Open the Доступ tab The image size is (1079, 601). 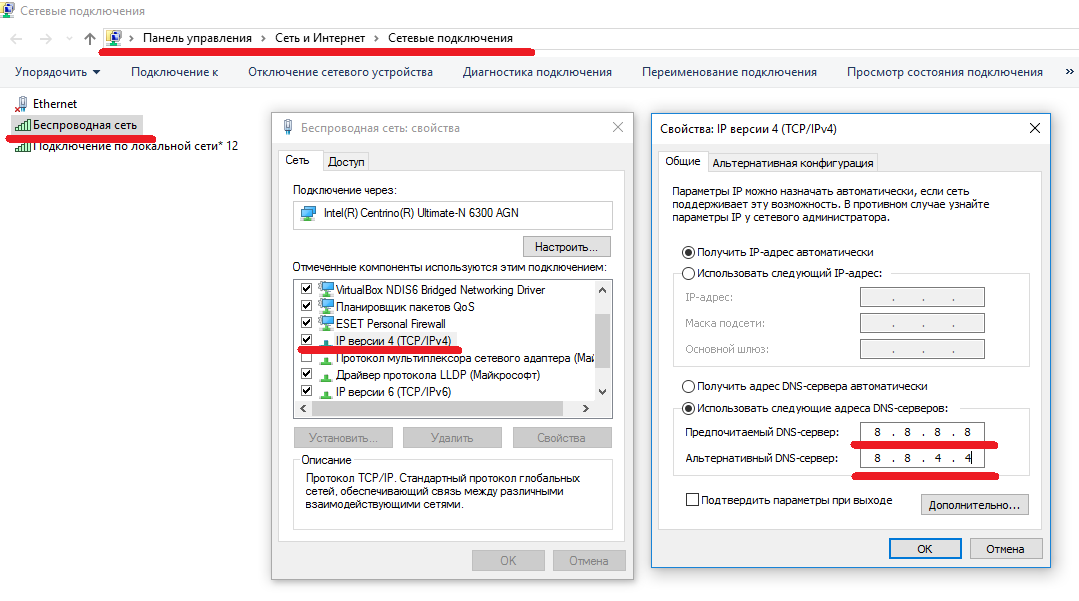[346, 162]
